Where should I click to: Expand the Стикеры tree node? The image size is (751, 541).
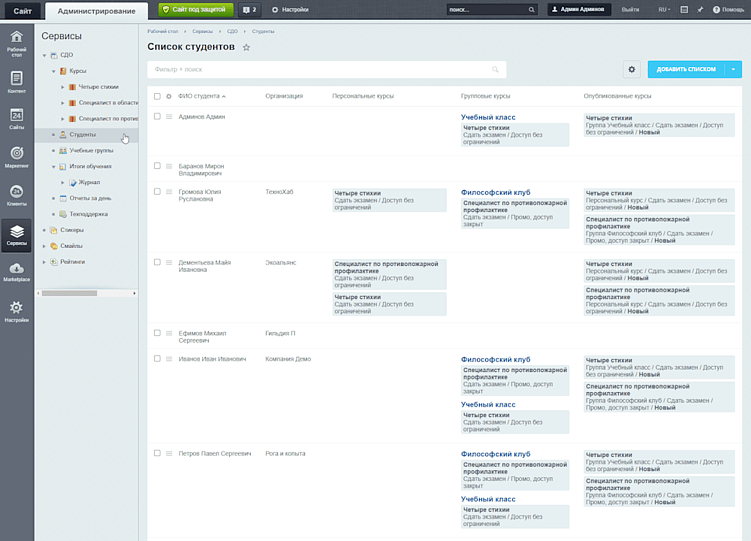(44, 230)
